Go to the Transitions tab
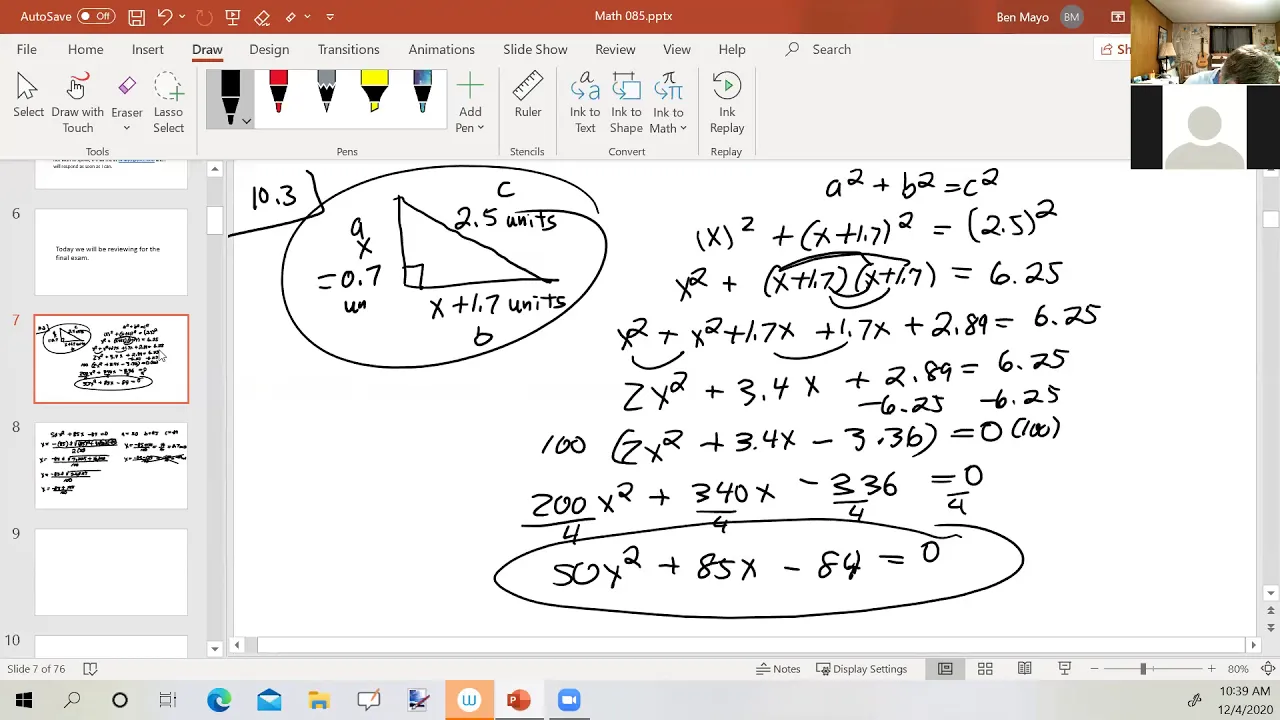This screenshot has height=720, width=1280. [348, 49]
